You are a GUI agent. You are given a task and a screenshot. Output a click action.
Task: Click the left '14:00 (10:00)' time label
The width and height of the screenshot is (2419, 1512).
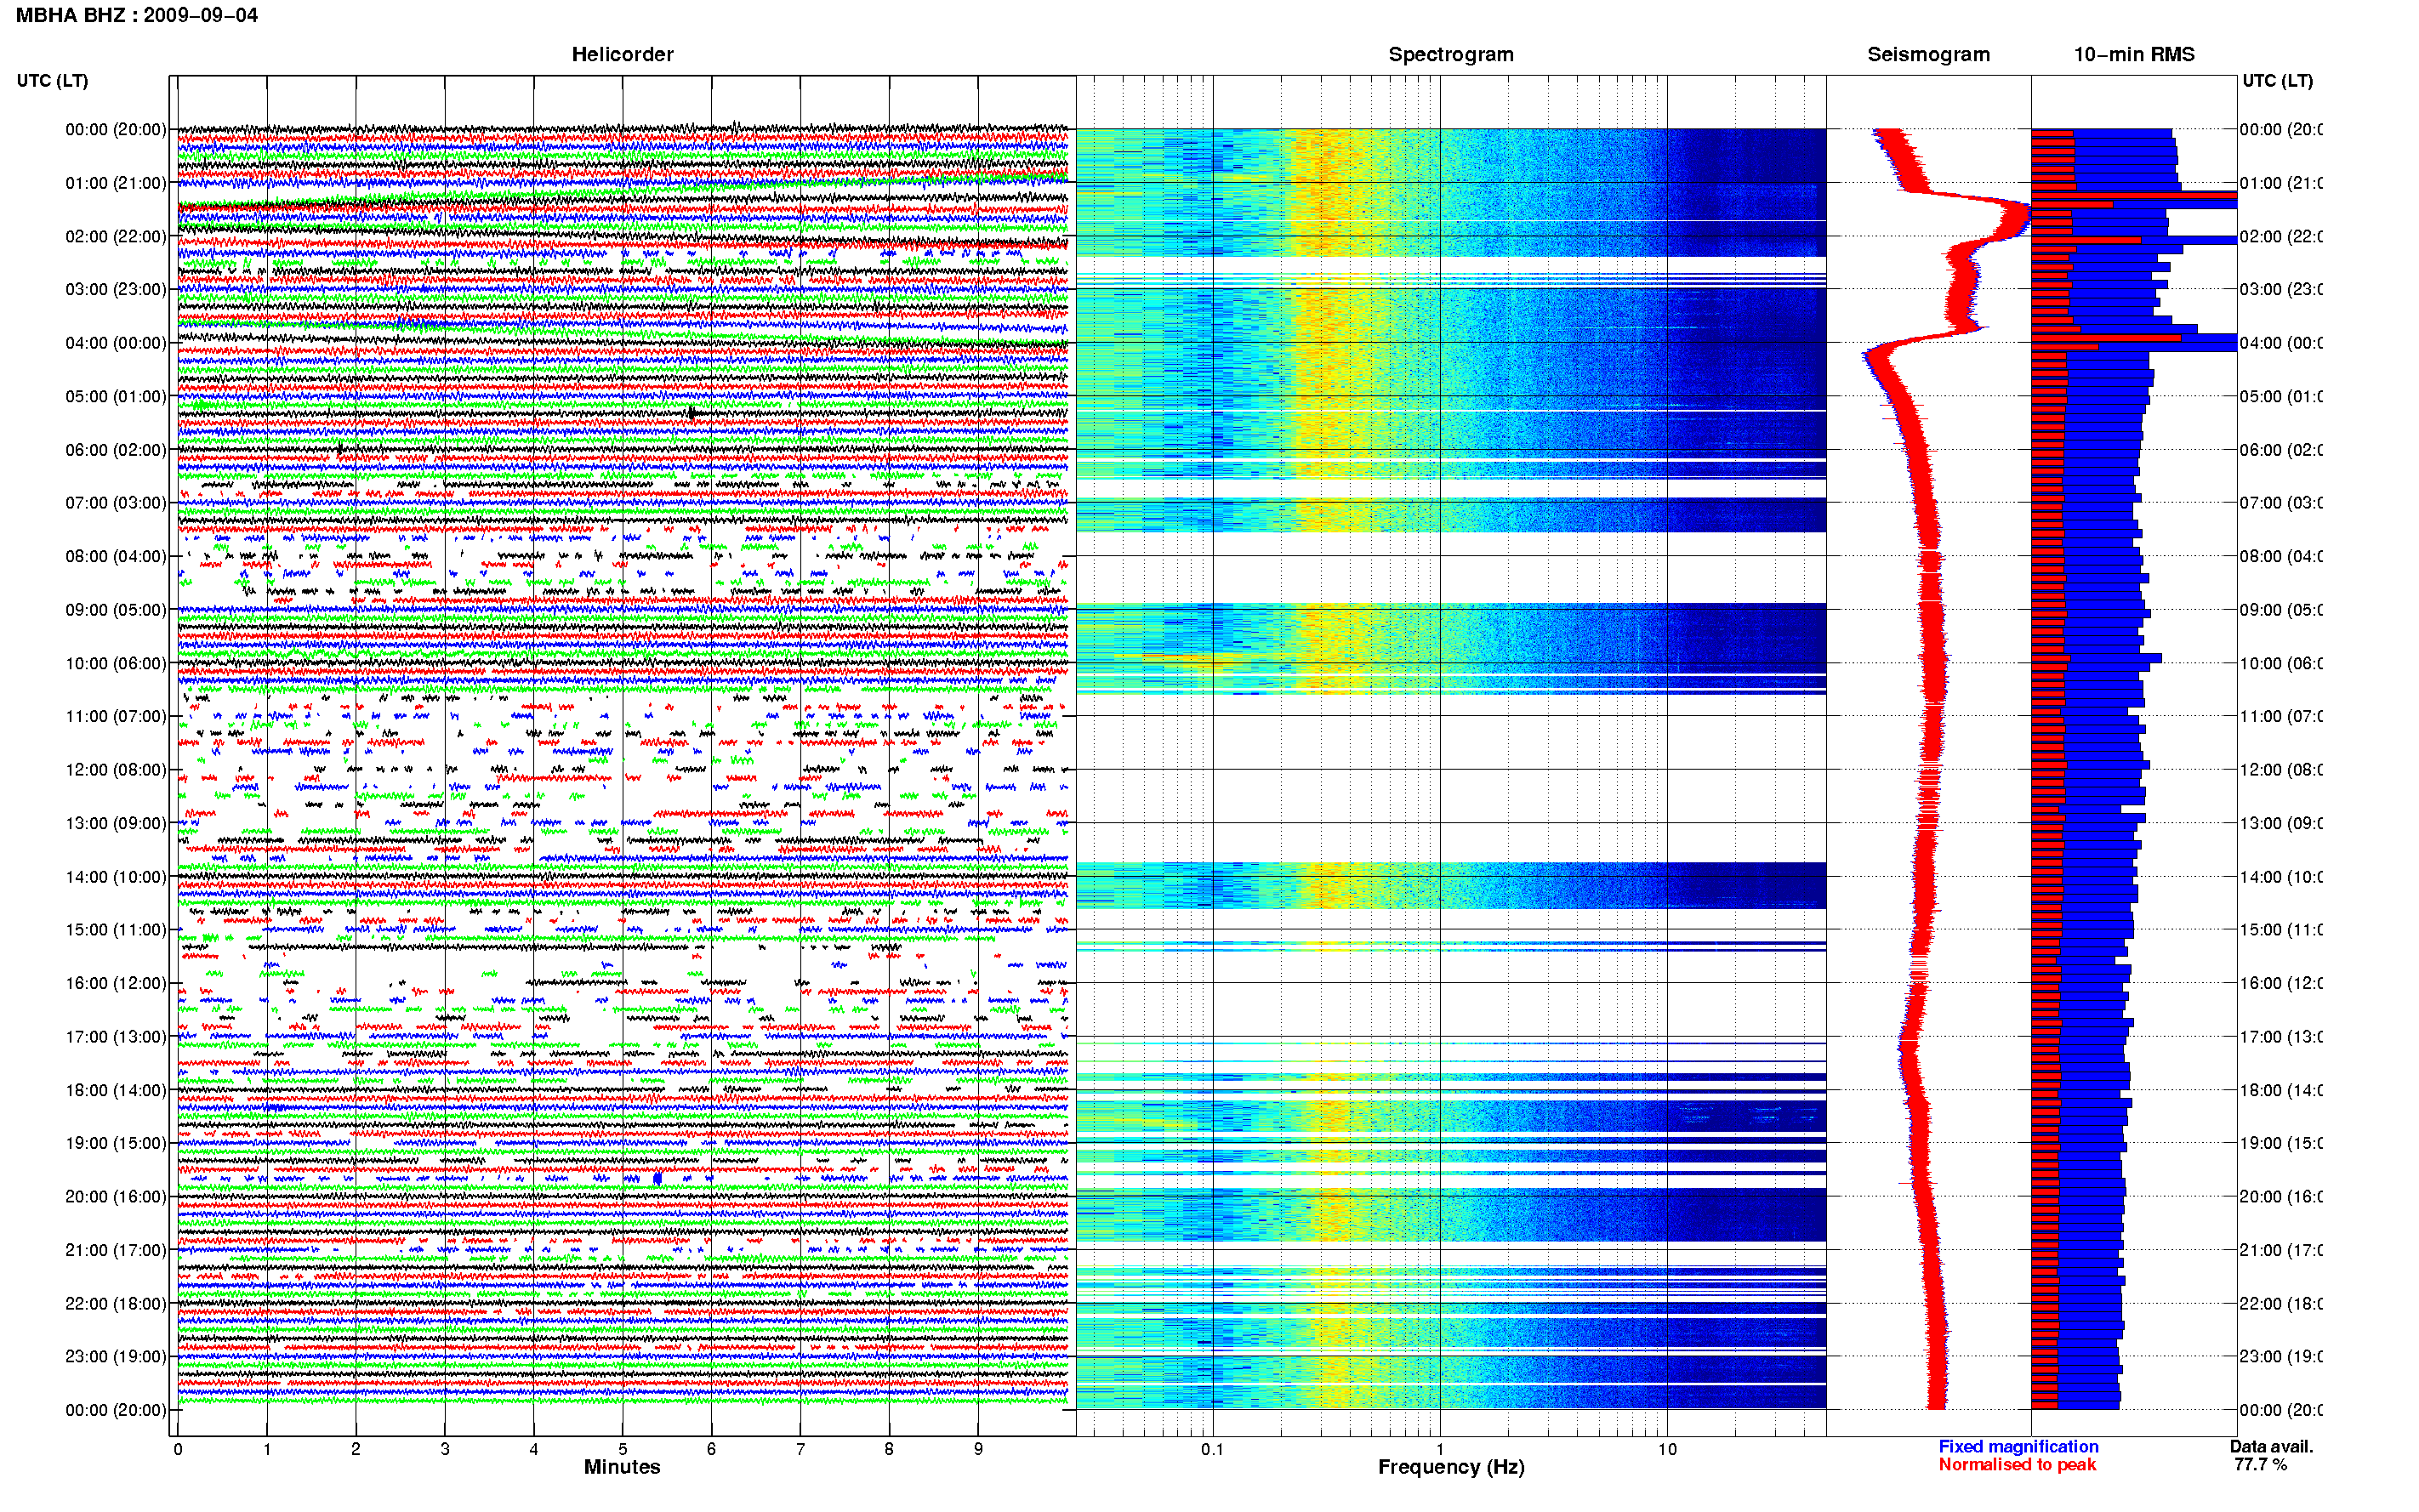pos(115,877)
